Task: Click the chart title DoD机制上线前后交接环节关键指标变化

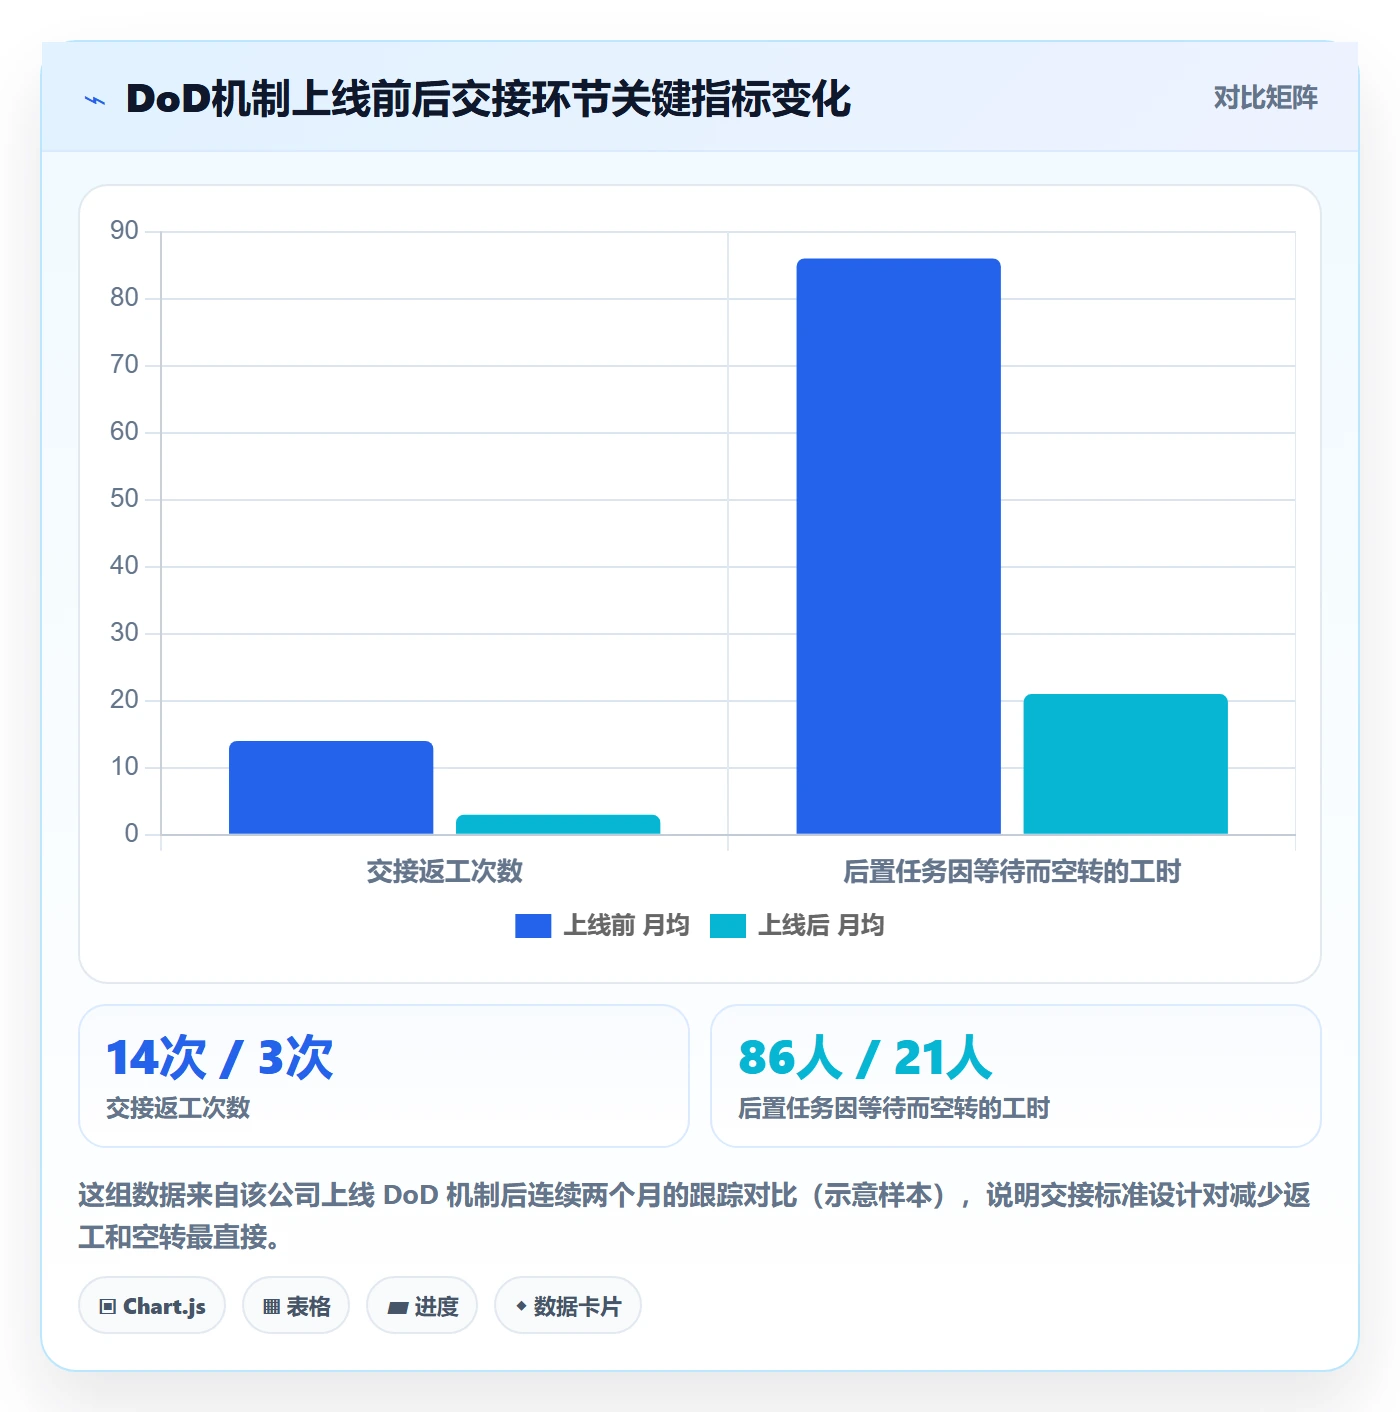Action: [488, 99]
